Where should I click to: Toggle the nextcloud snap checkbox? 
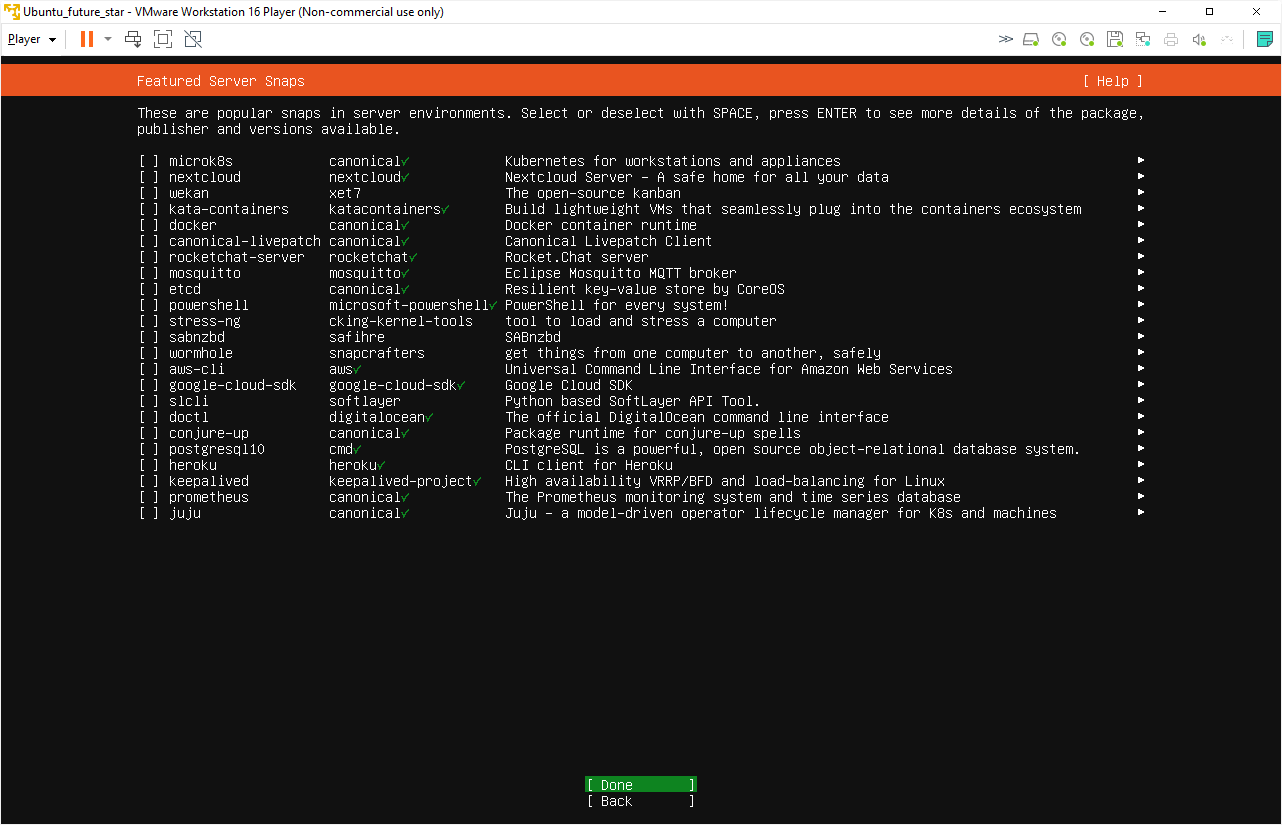tap(149, 177)
